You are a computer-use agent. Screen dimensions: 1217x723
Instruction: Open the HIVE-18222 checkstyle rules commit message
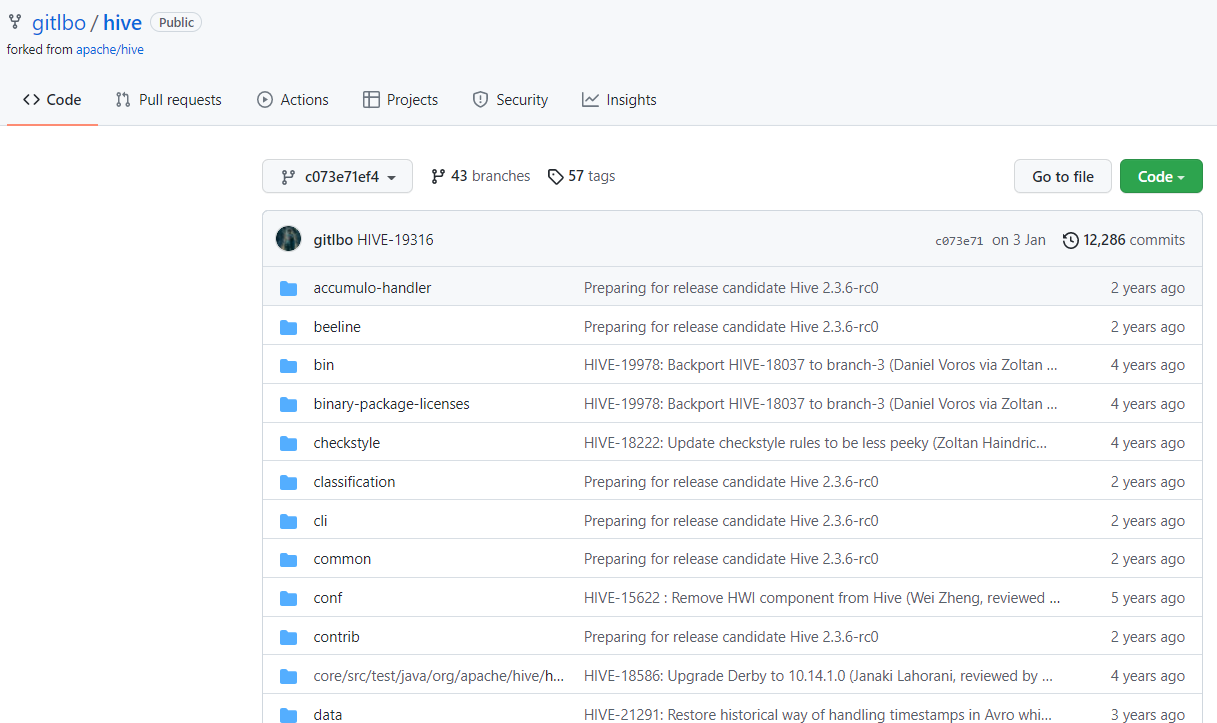pyautogui.click(x=816, y=443)
